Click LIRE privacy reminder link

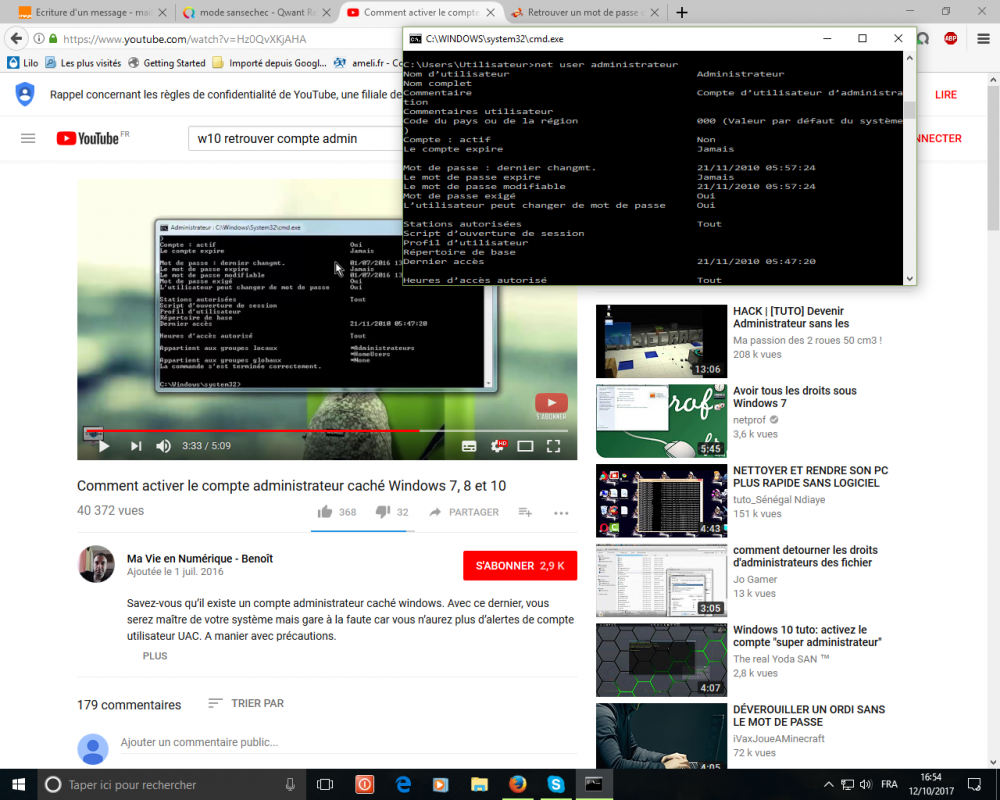pos(946,94)
